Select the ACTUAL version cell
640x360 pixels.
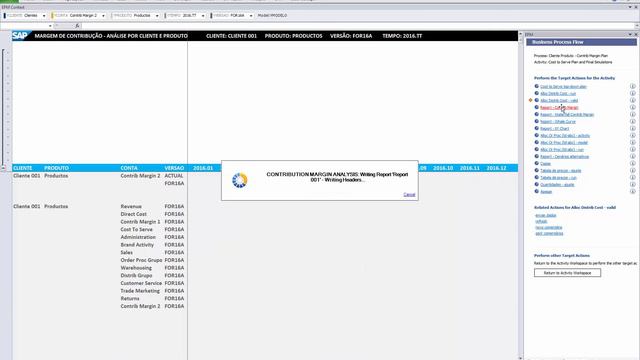click(174, 176)
